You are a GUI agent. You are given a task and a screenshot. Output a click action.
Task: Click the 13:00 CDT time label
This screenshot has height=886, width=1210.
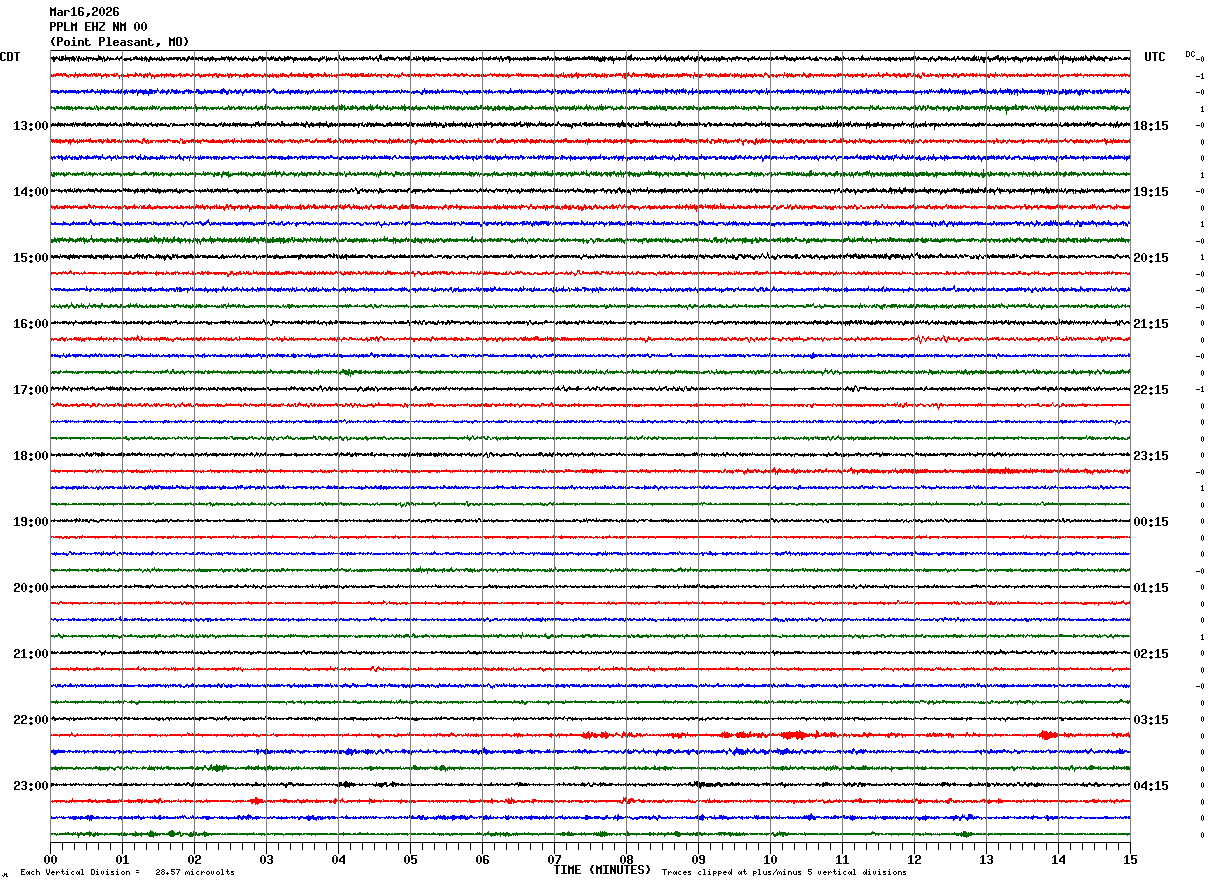pos(30,126)
